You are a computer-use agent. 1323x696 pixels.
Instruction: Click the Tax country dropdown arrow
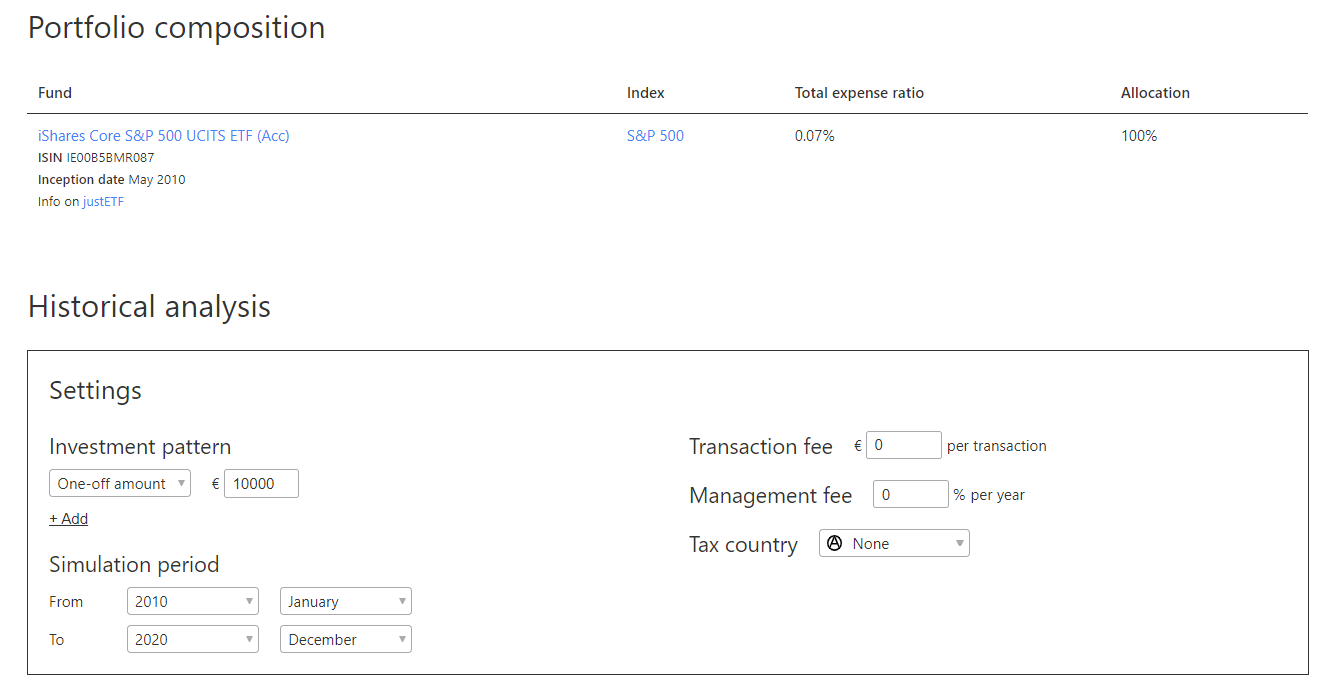[x=960, y=544]
